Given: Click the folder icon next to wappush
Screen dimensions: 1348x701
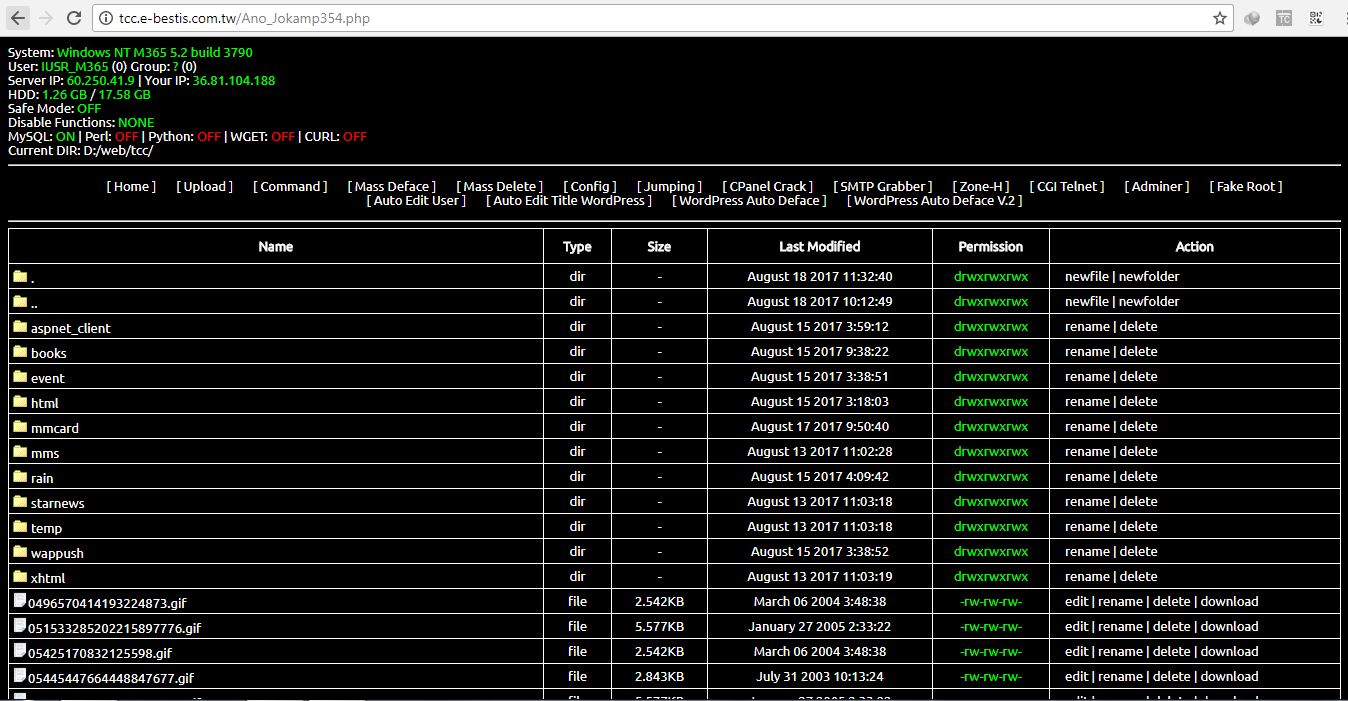Looking at the screenshot, I should tap(20, 552).
